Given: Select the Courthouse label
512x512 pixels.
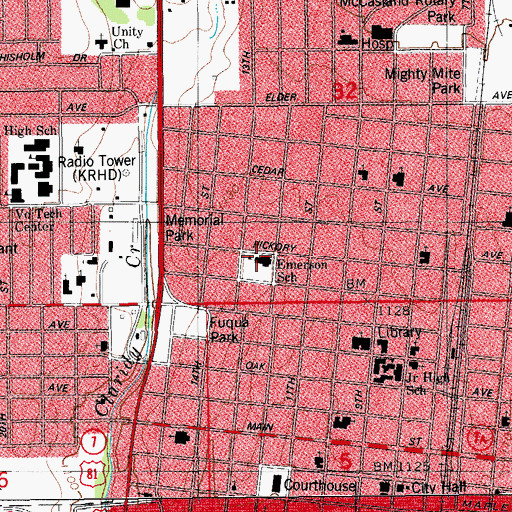Looking at the screenshot, I should coord(320,485).
